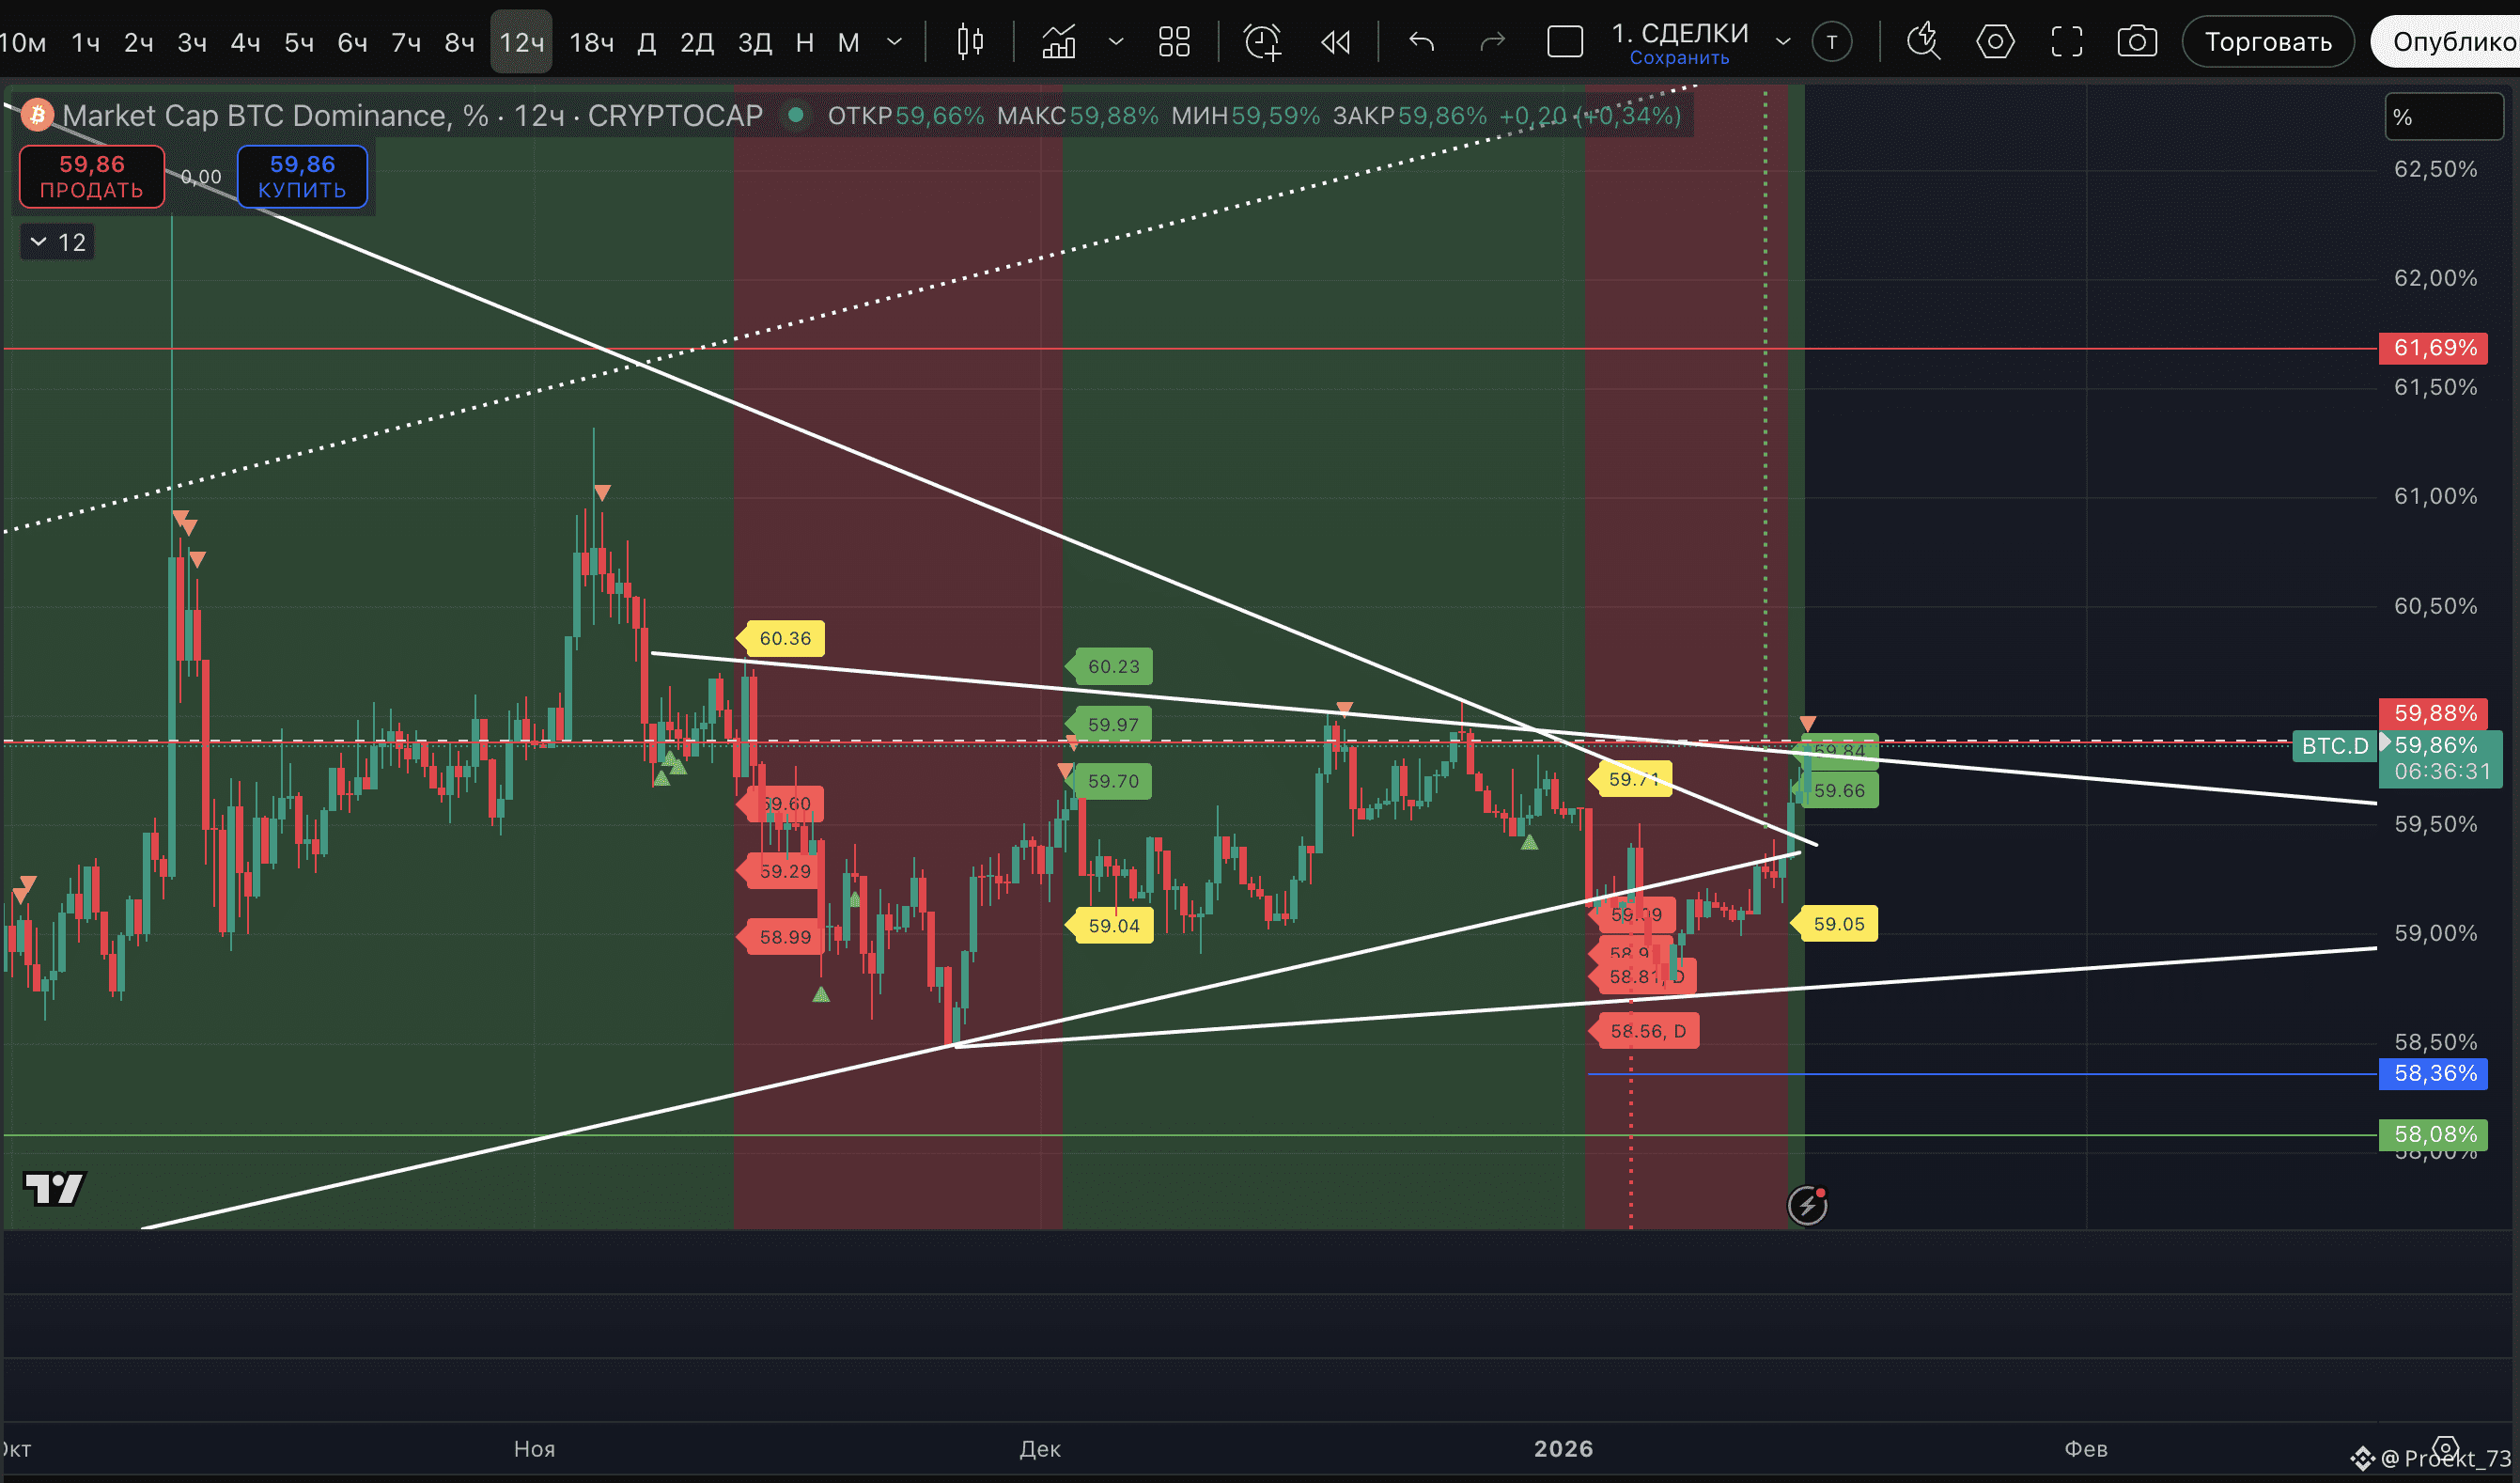
Task: Start bar replay with rewind icon
Action: (1335, 42)
